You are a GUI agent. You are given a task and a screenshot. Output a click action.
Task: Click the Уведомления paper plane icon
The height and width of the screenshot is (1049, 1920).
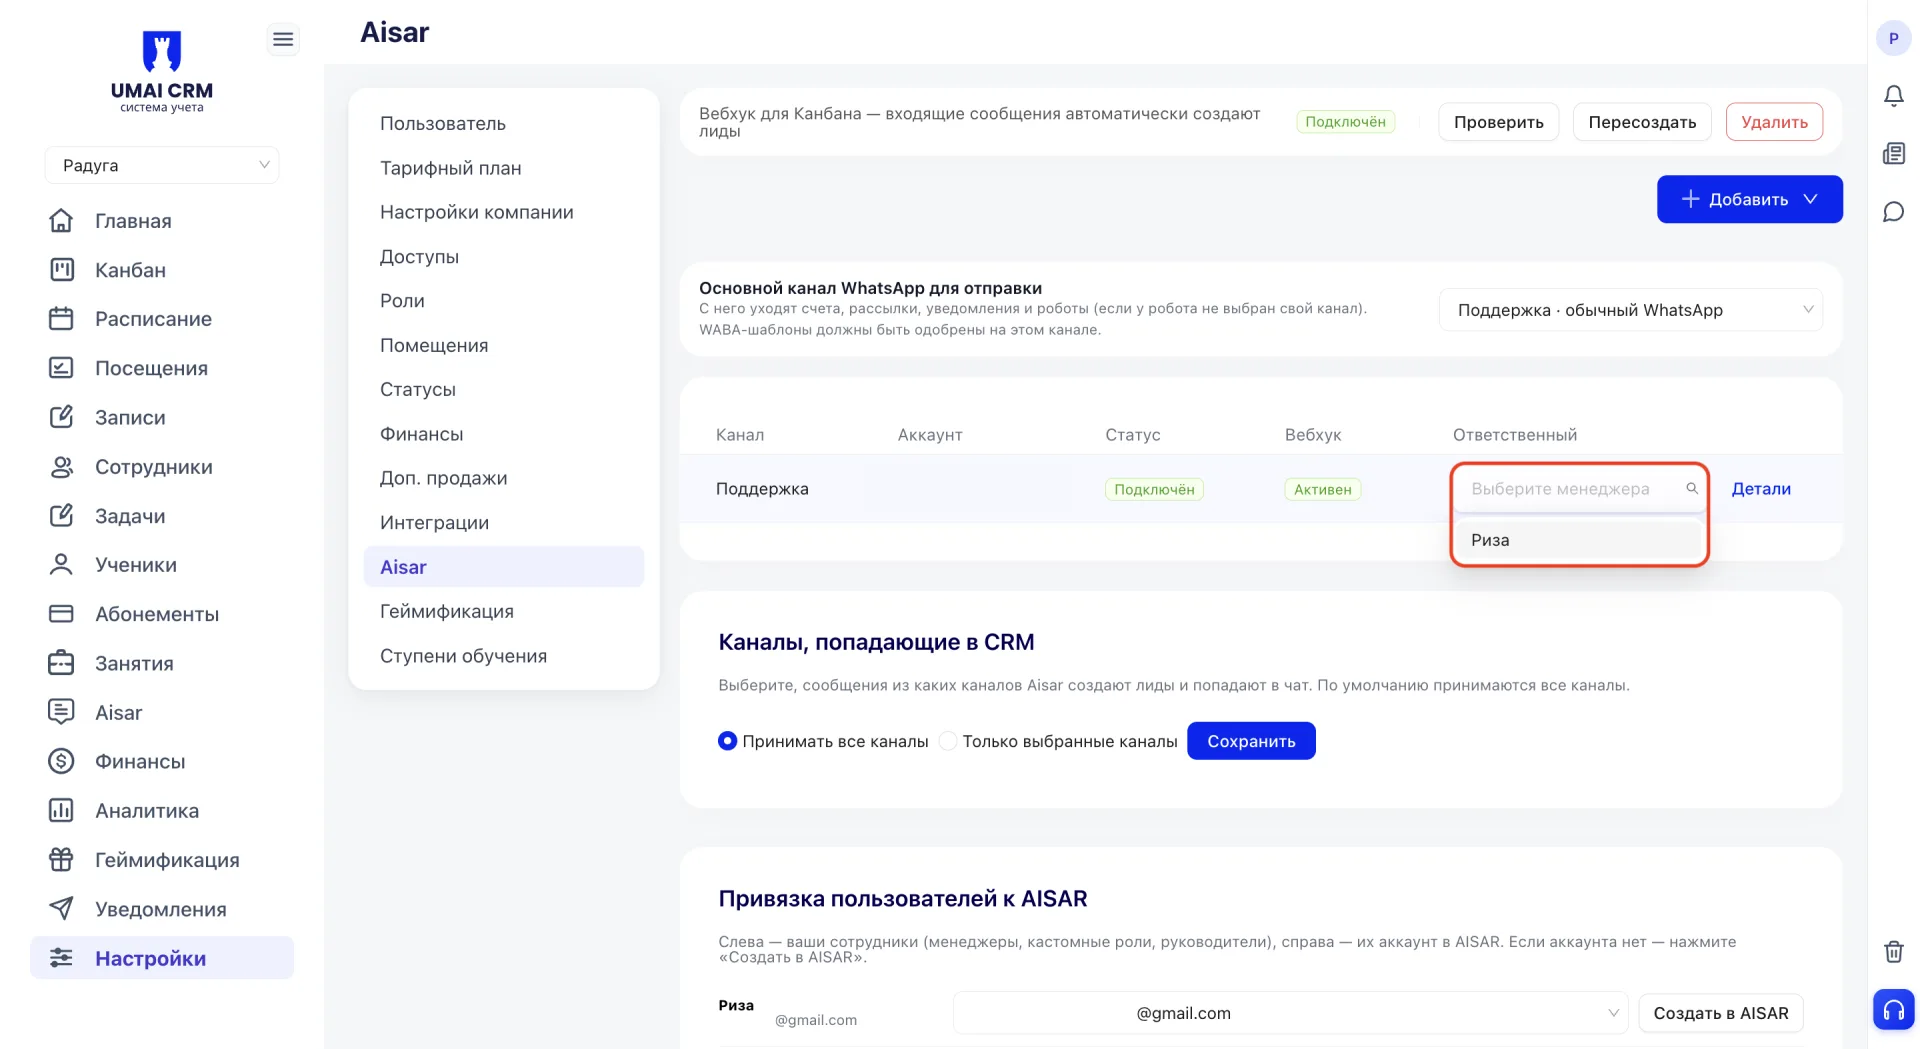click(x=61, y=908)
